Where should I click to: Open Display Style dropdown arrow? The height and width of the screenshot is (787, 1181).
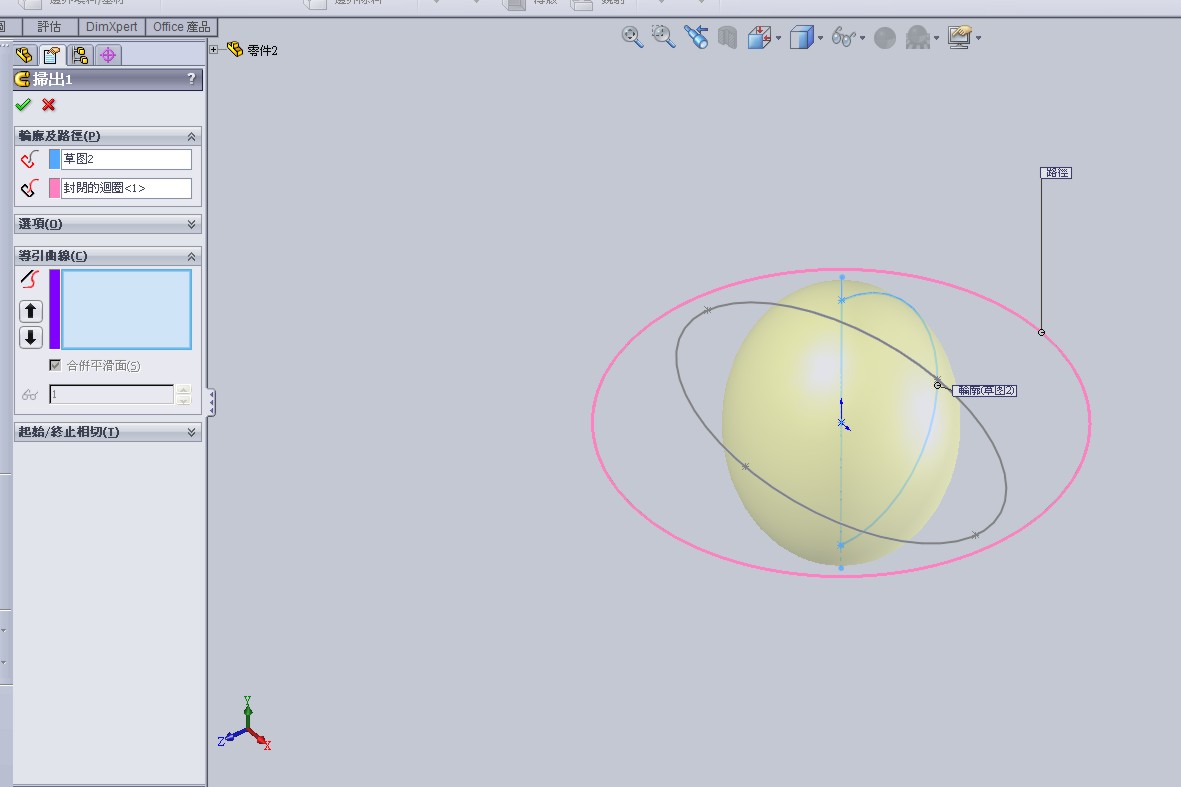(820, 38)
